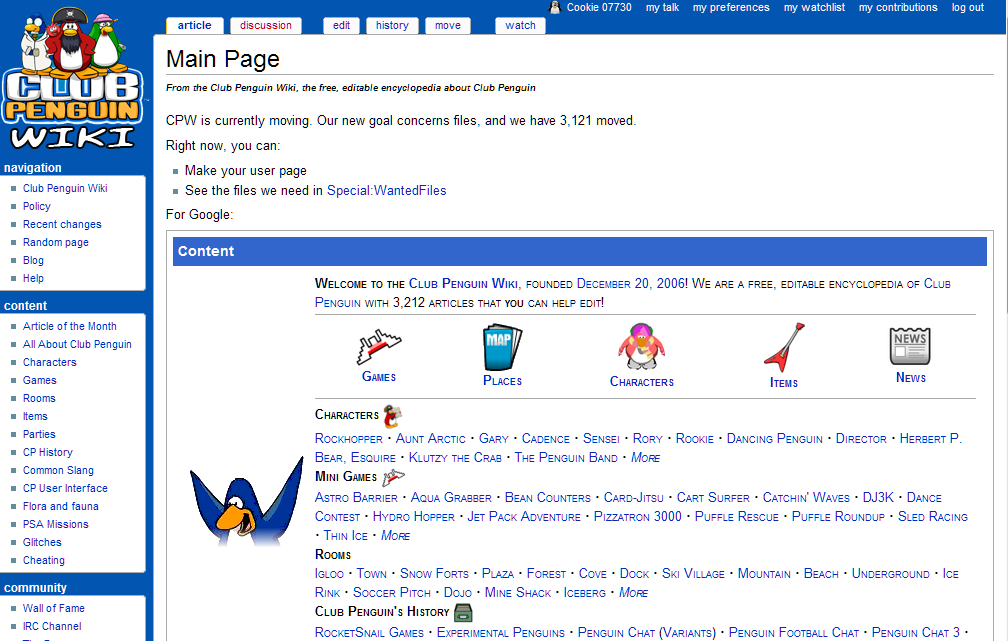Open the December 20, 2006 link
The image size is (1008, 641).
[631, 284]
